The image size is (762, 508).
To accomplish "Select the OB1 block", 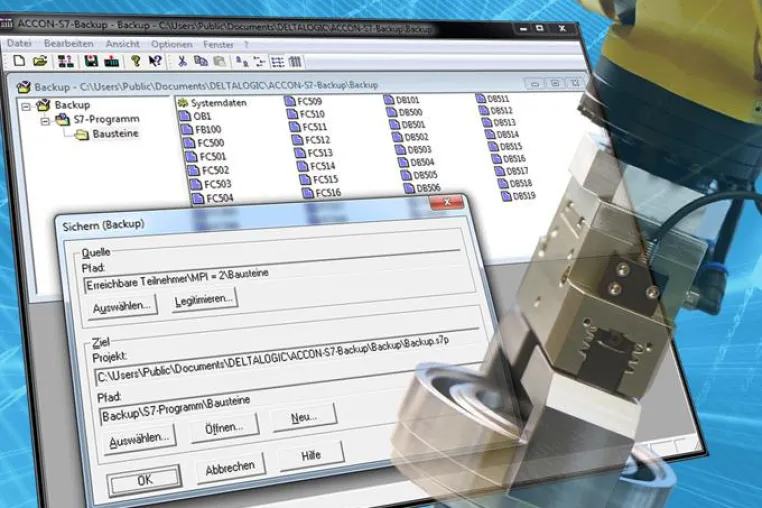I will pos(195,116).
